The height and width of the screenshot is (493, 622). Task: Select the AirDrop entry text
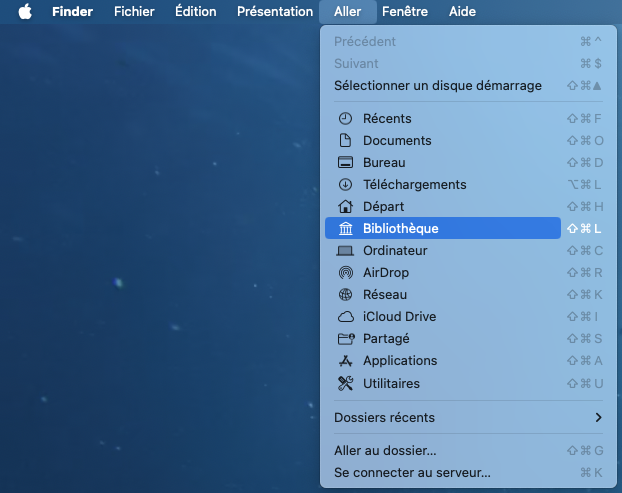coord(386,272)
